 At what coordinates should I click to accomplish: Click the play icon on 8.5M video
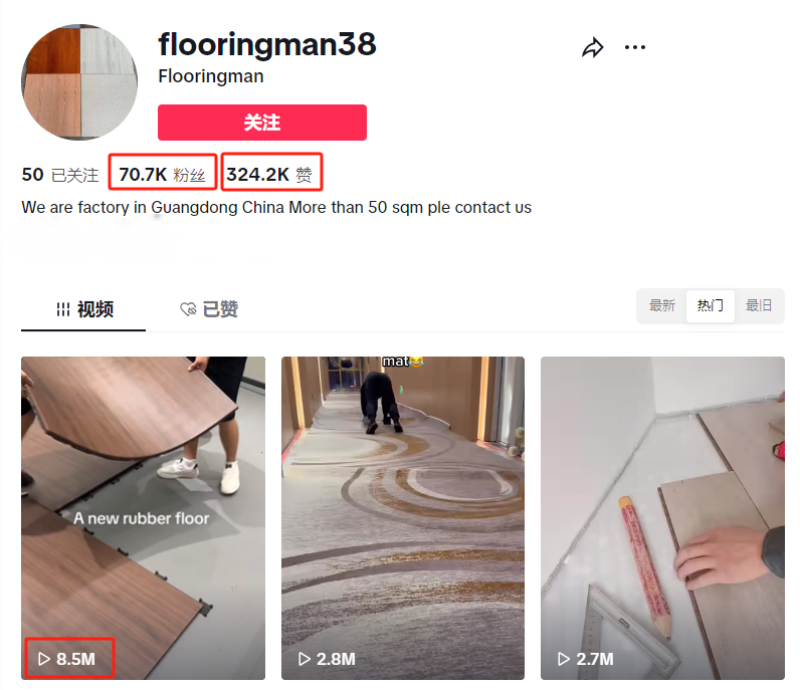pos(44,659)
